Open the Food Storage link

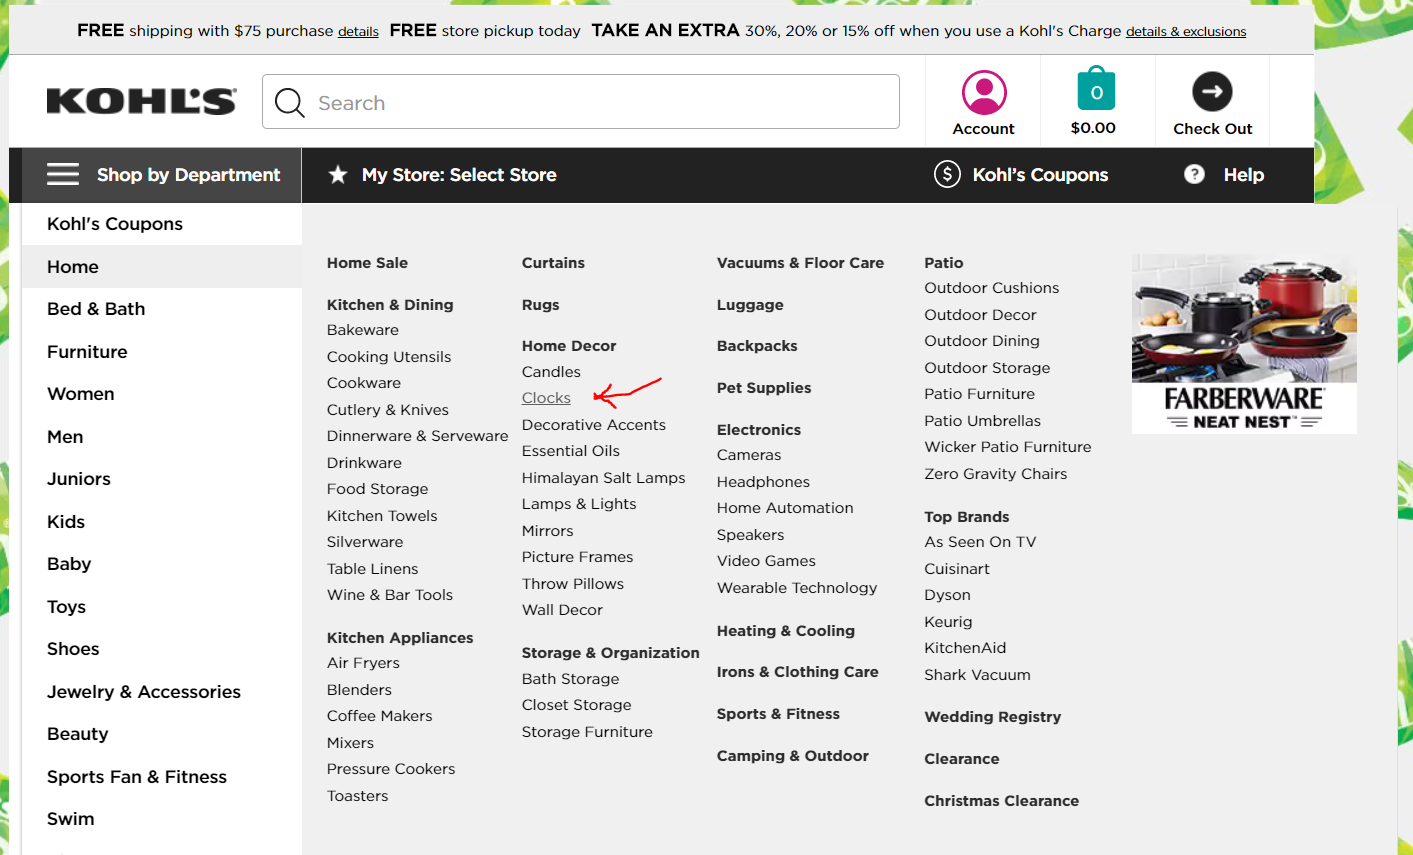378,489
